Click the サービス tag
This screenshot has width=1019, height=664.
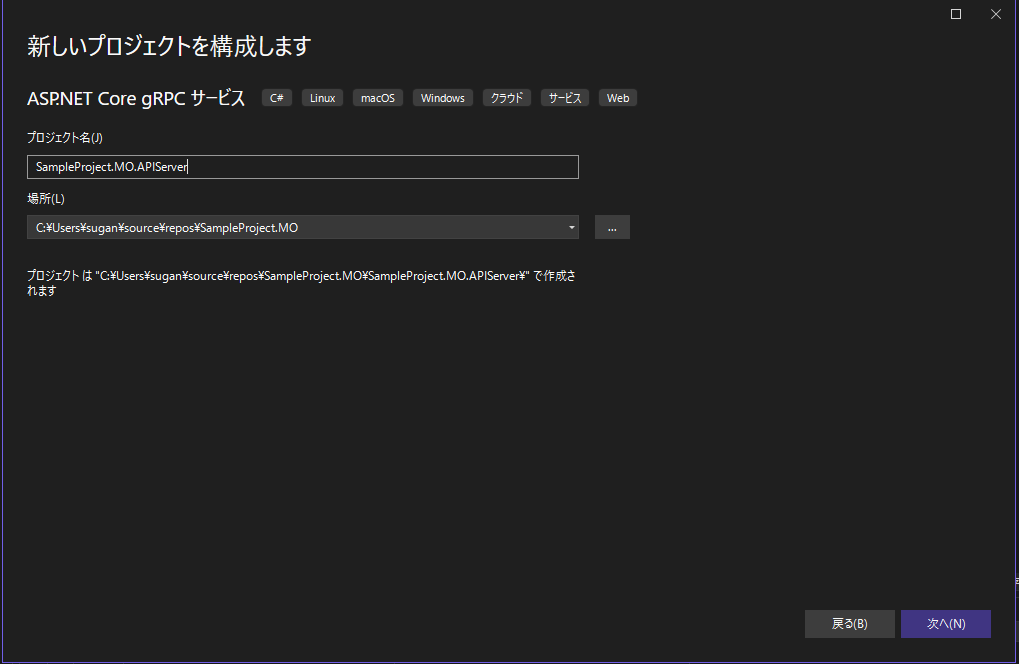click(x=564, y=97)
